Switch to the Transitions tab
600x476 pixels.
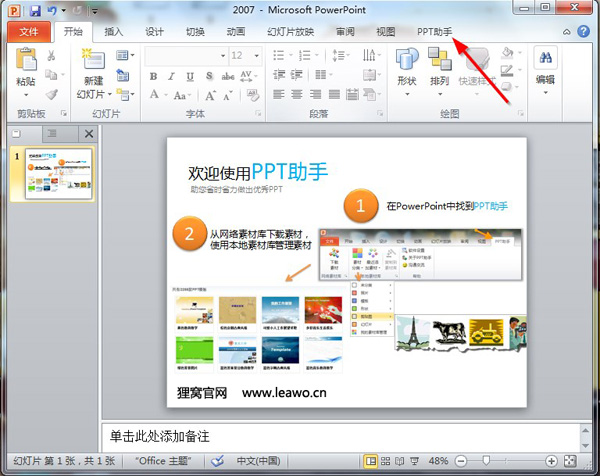[x=195, y=31]
